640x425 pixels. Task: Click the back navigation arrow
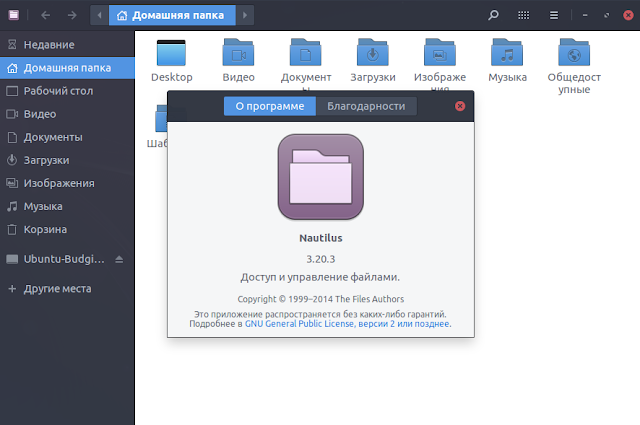[45, 16]
